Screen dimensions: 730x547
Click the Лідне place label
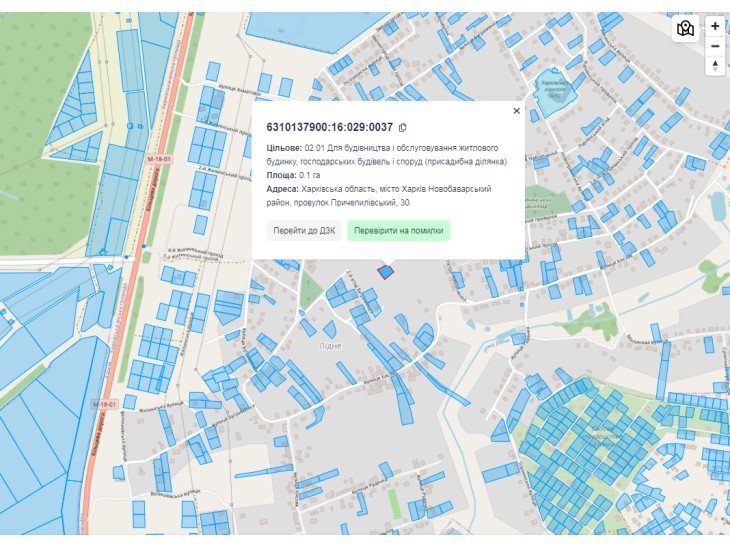click(x=330, y=346)
